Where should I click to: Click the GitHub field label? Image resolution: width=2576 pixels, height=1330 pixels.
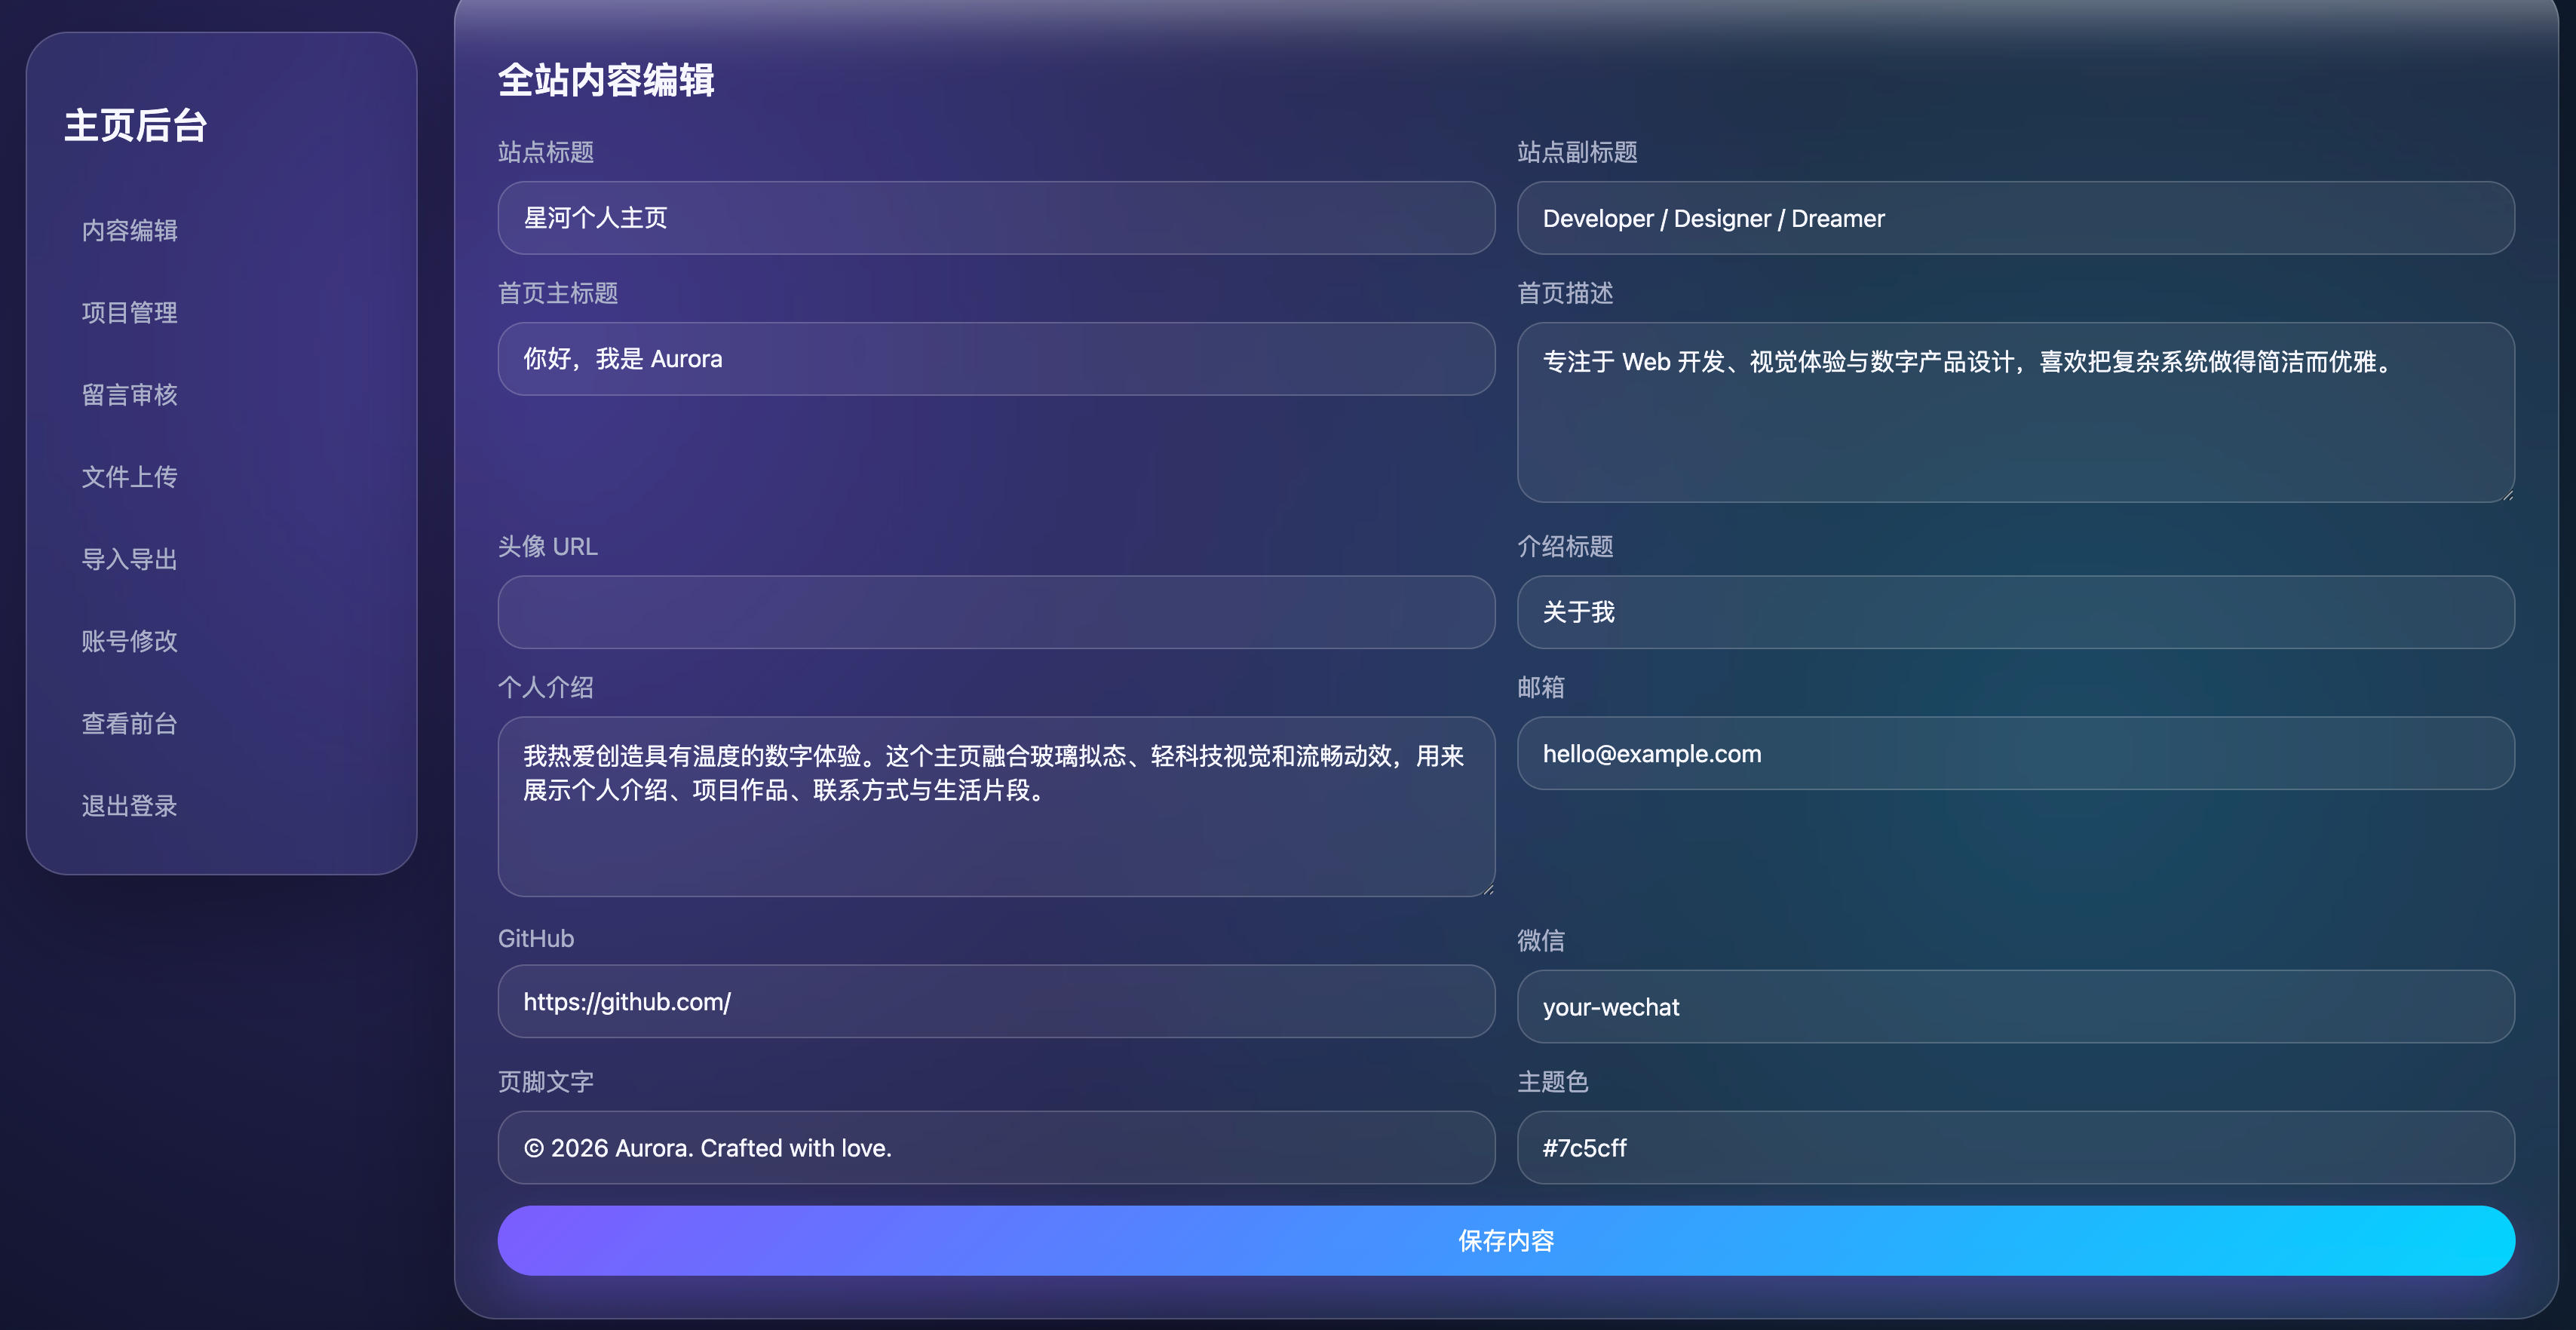[536, 938]
